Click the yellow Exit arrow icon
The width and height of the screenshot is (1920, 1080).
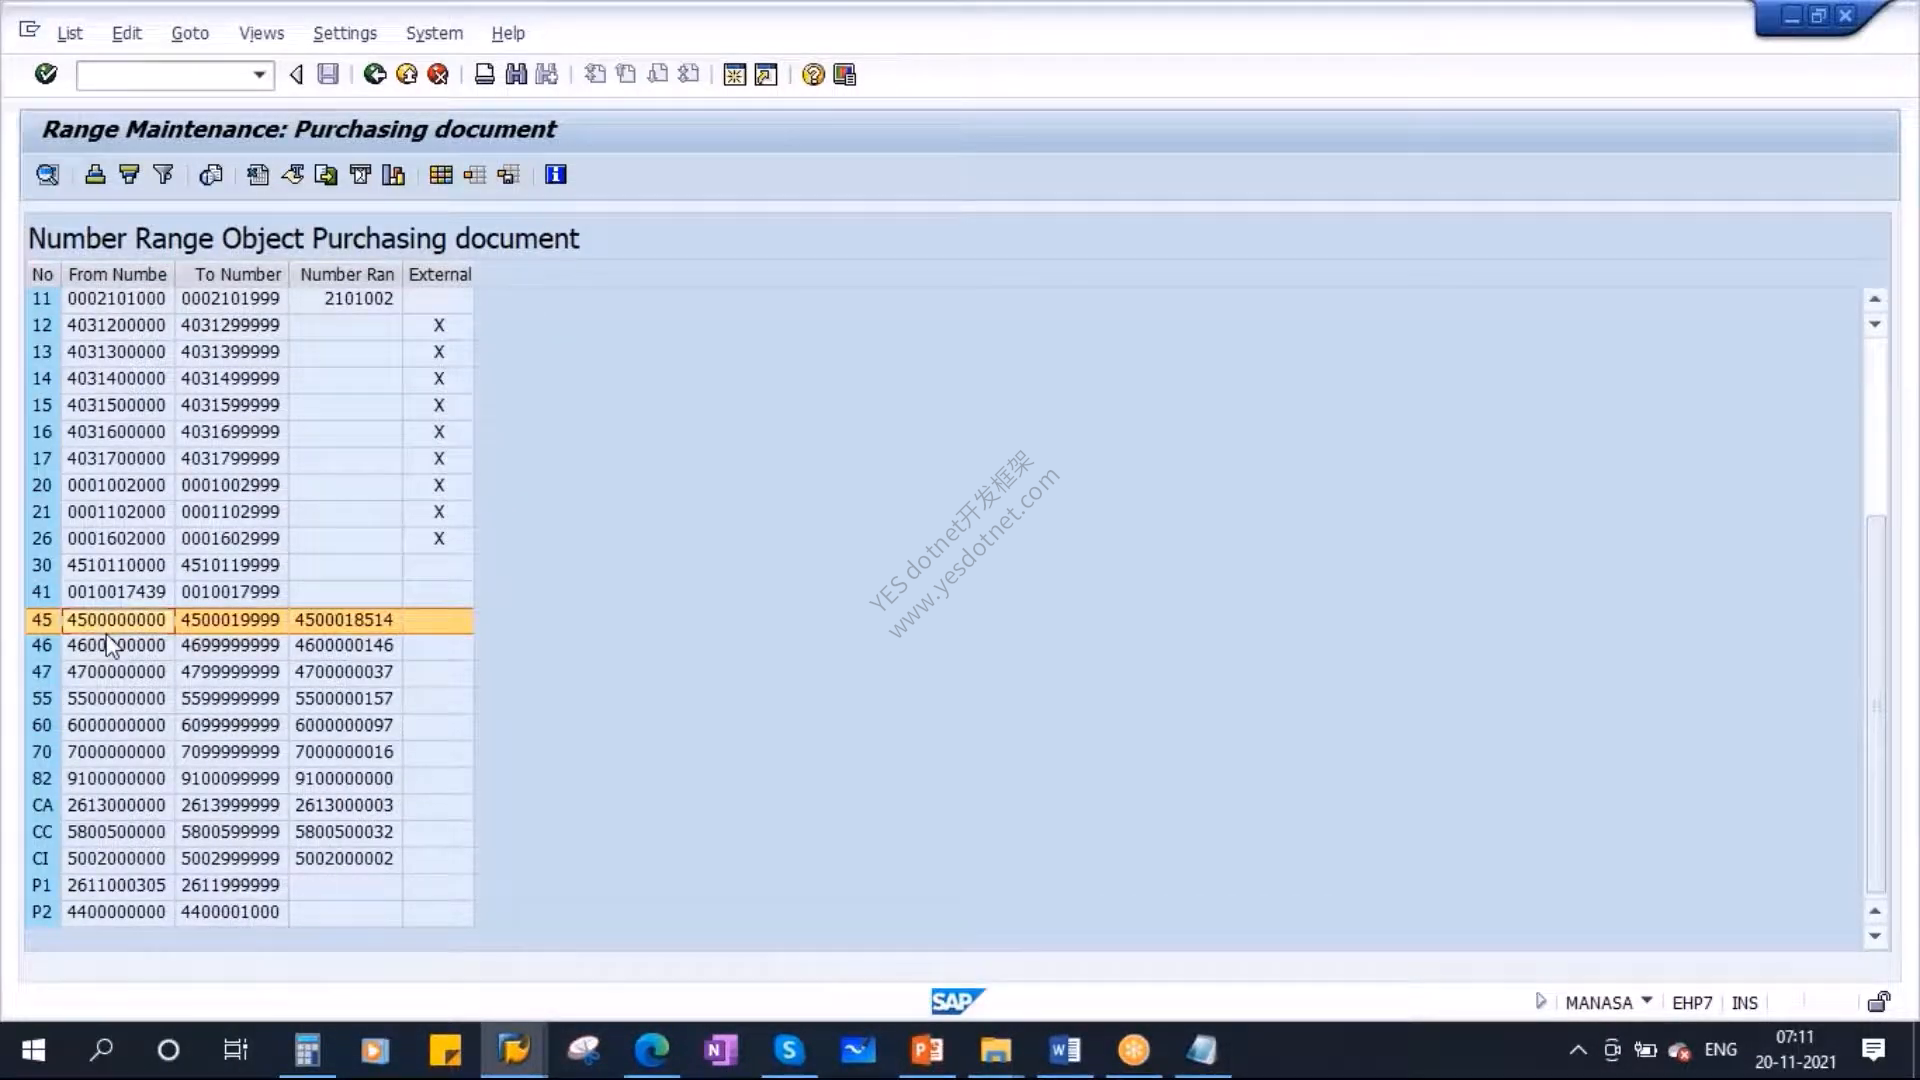[x=407, y=74]
